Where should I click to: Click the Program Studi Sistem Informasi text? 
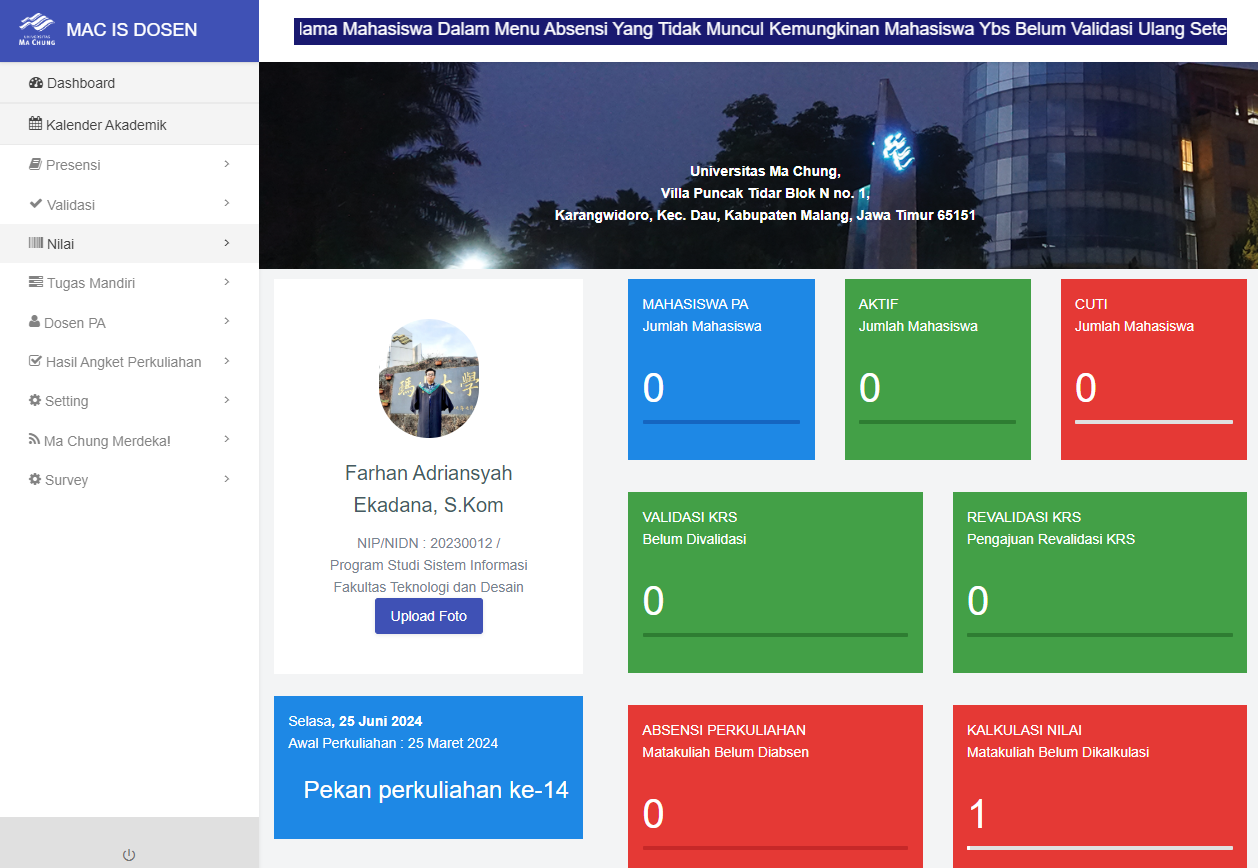click(429, 565)
